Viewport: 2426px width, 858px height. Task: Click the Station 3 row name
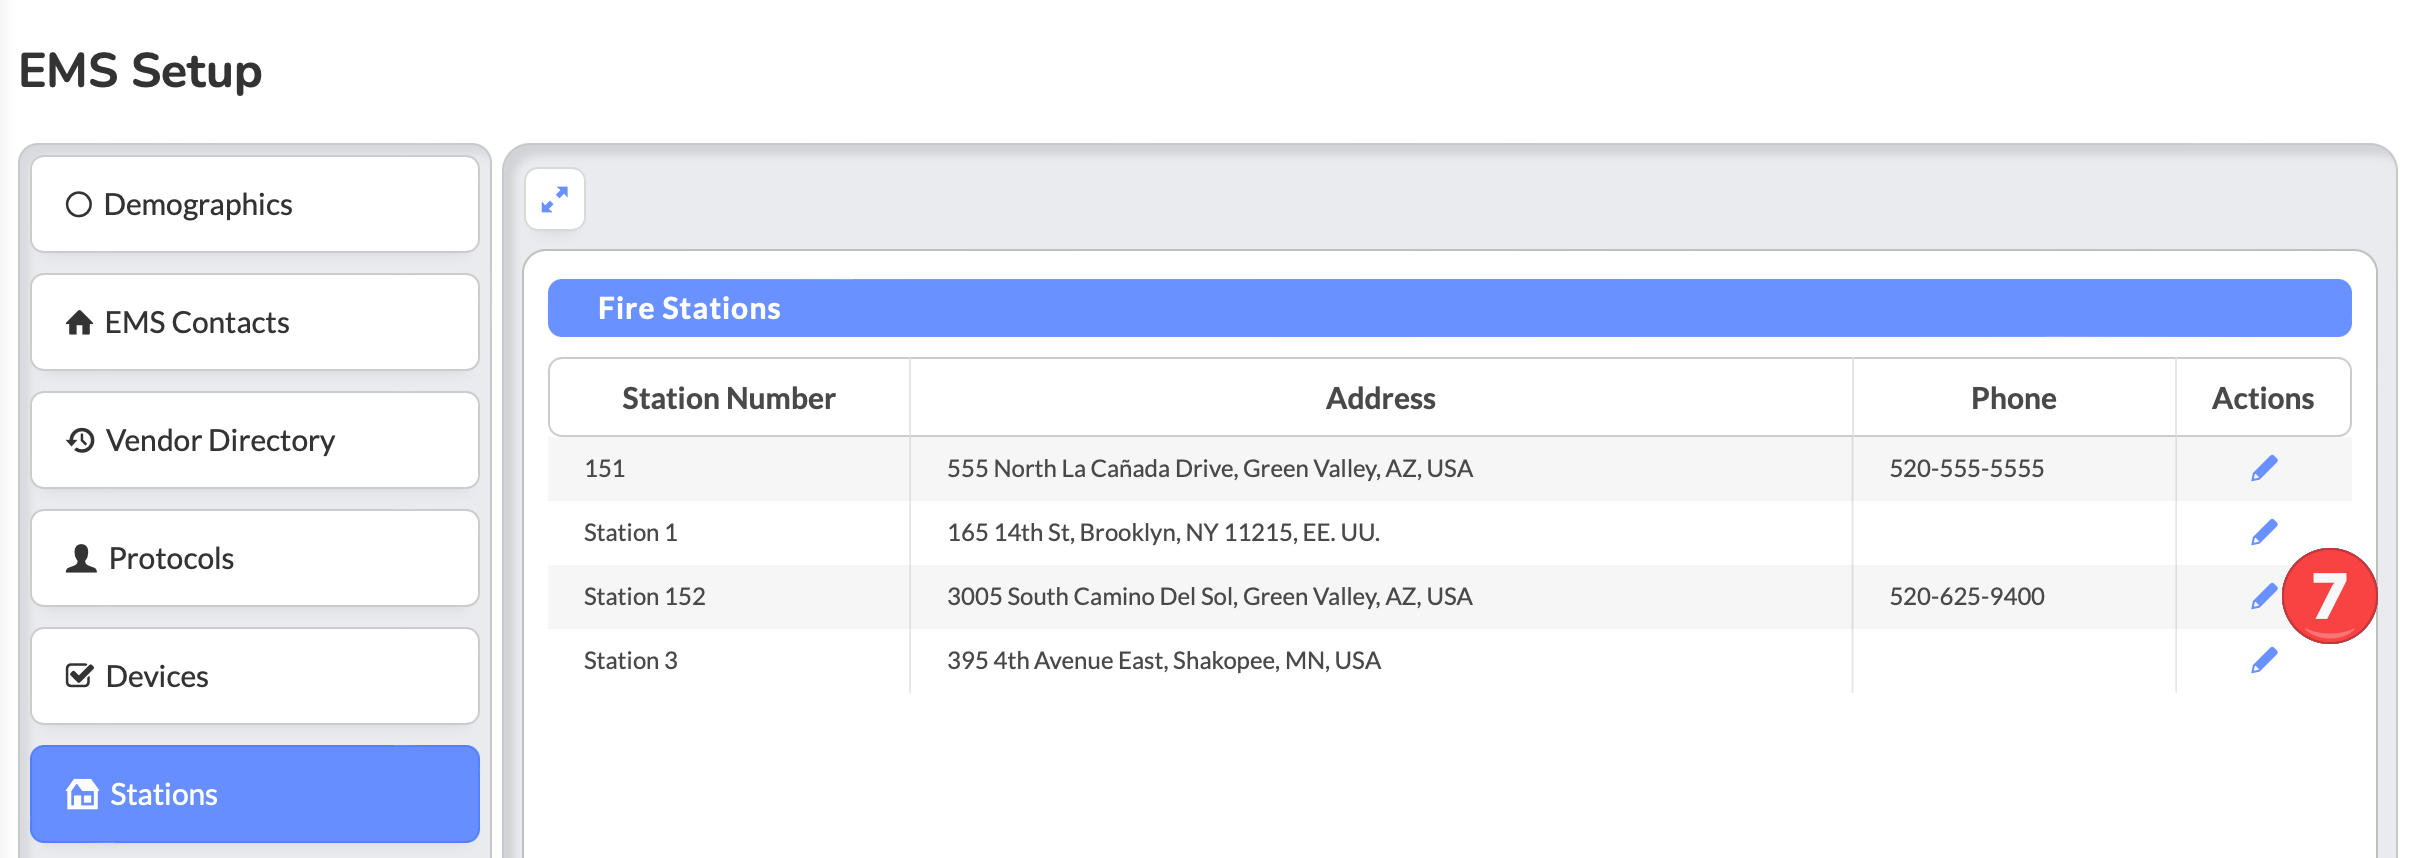coord(630,660)
